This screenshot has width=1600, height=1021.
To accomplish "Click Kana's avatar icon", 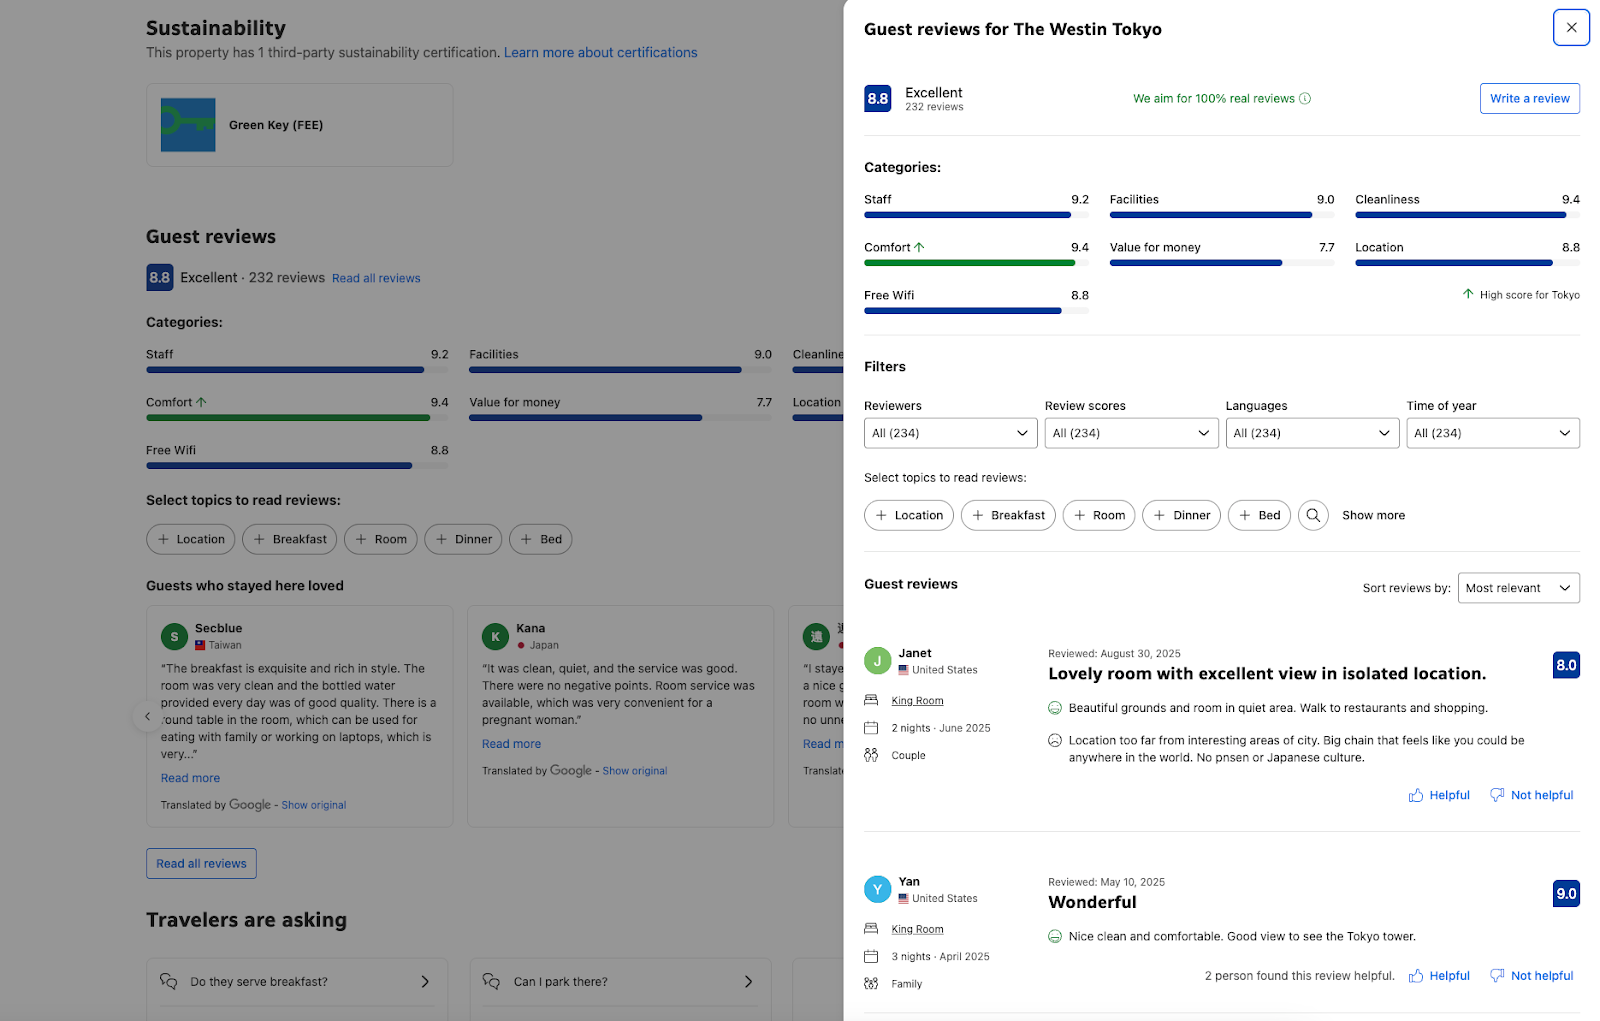I will [x=495, y=636].
